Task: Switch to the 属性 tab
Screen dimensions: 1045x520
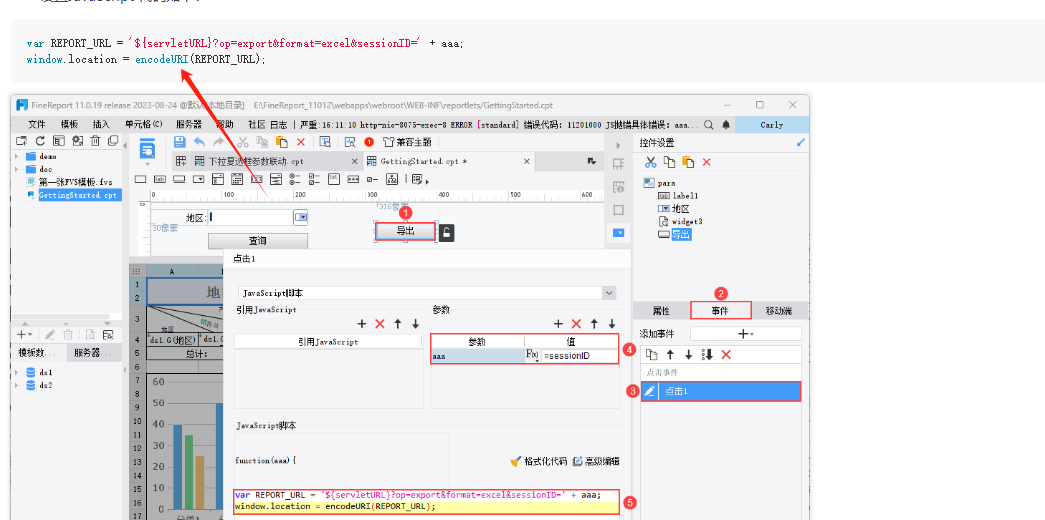Action: click(x=661, y=311)
